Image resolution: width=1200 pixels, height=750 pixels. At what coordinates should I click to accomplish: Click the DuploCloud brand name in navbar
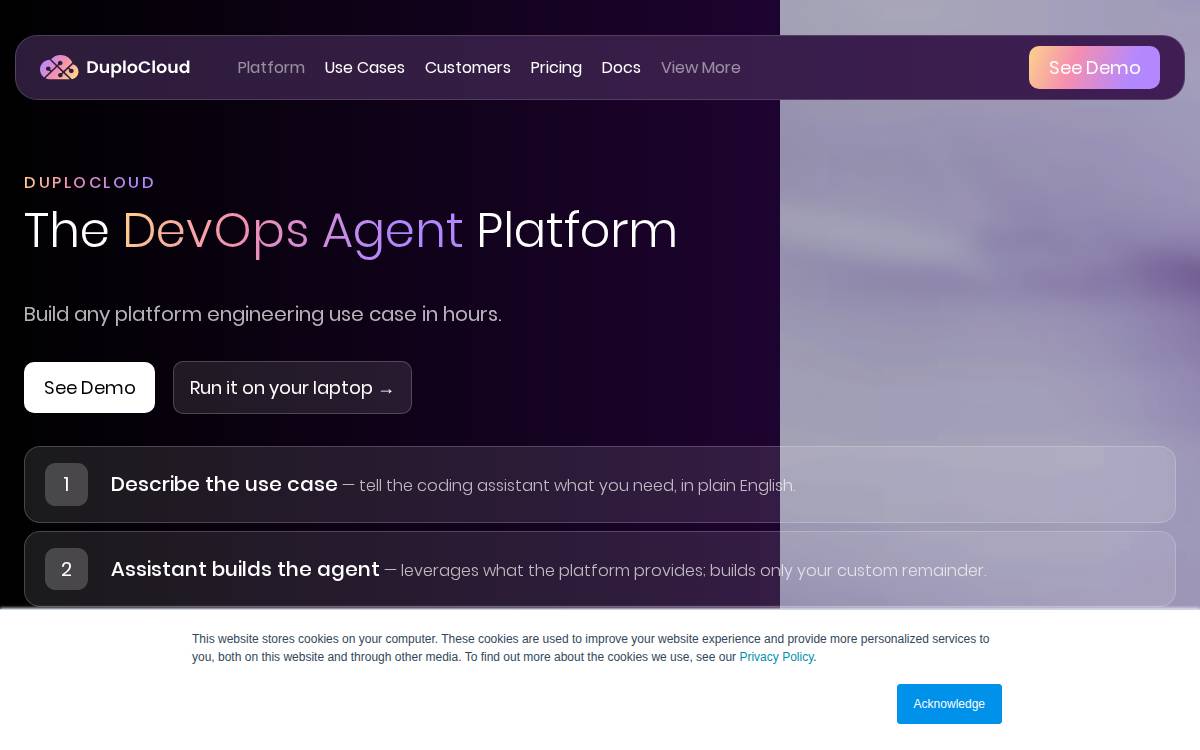[138, 67]
